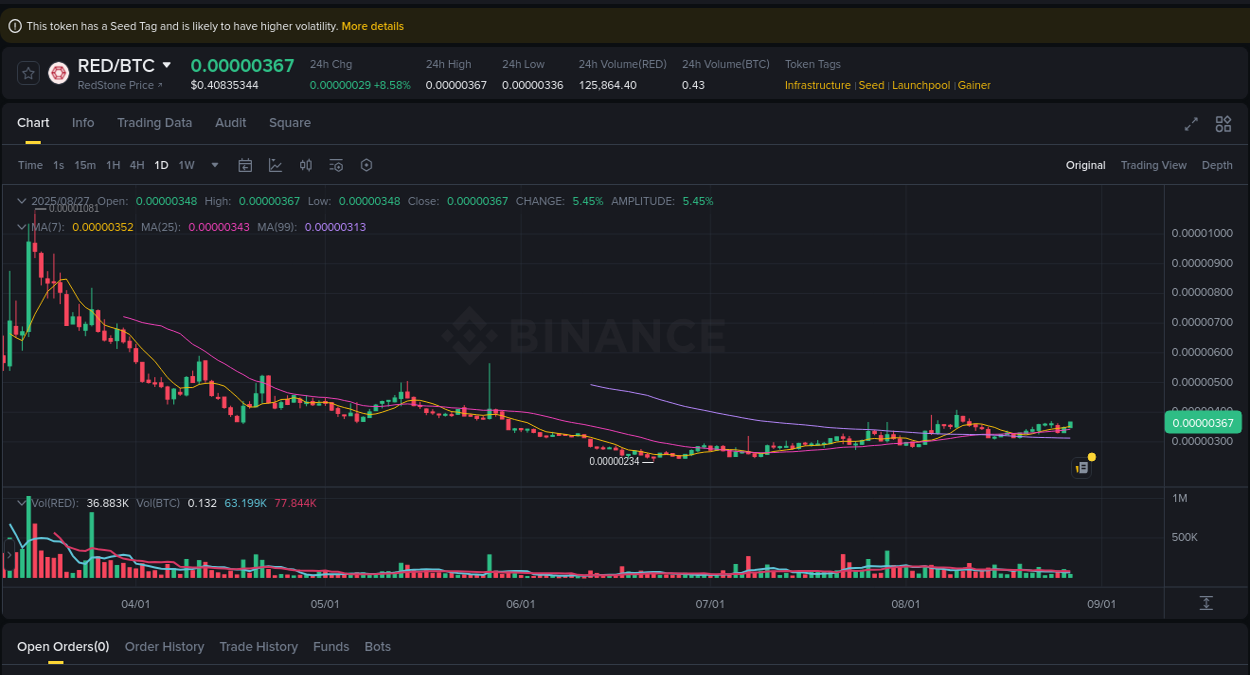Image resolution: width=1250 pixels, height=675 pixels.
Task: Click the green current price label on the axis
Action: (1203, 423)
